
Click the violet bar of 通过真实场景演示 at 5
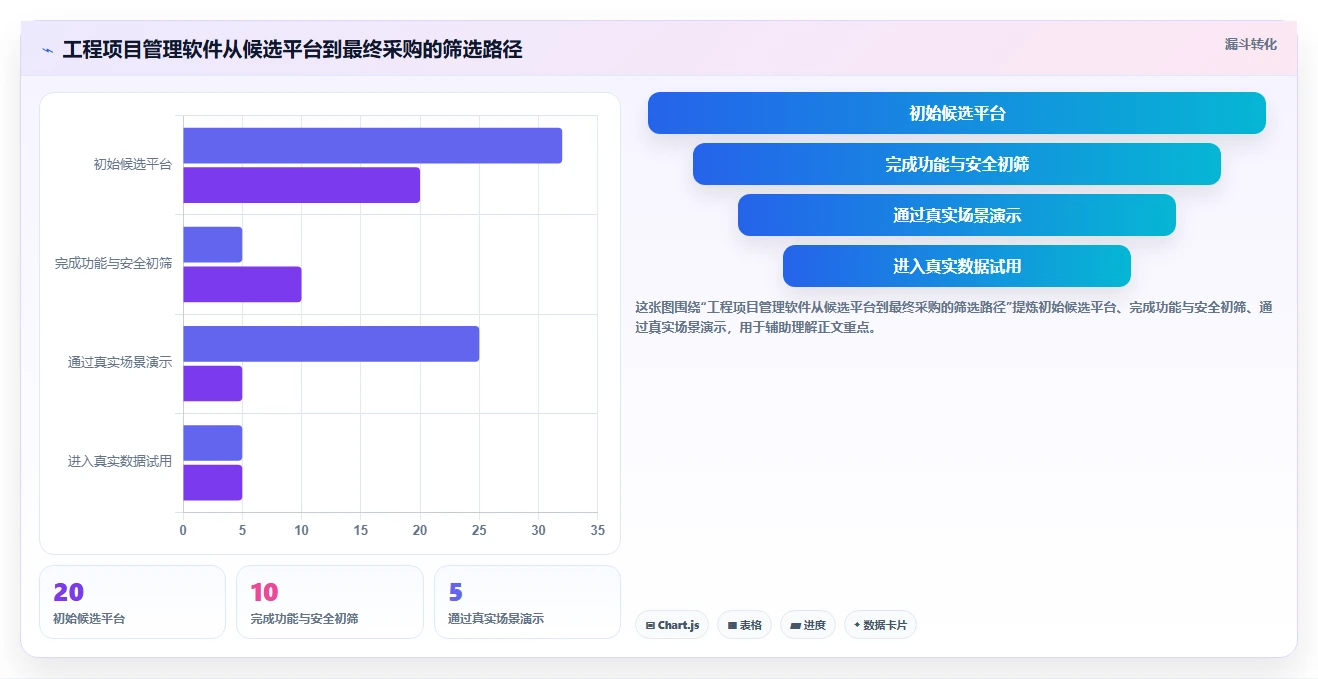(x=212, y=383)
